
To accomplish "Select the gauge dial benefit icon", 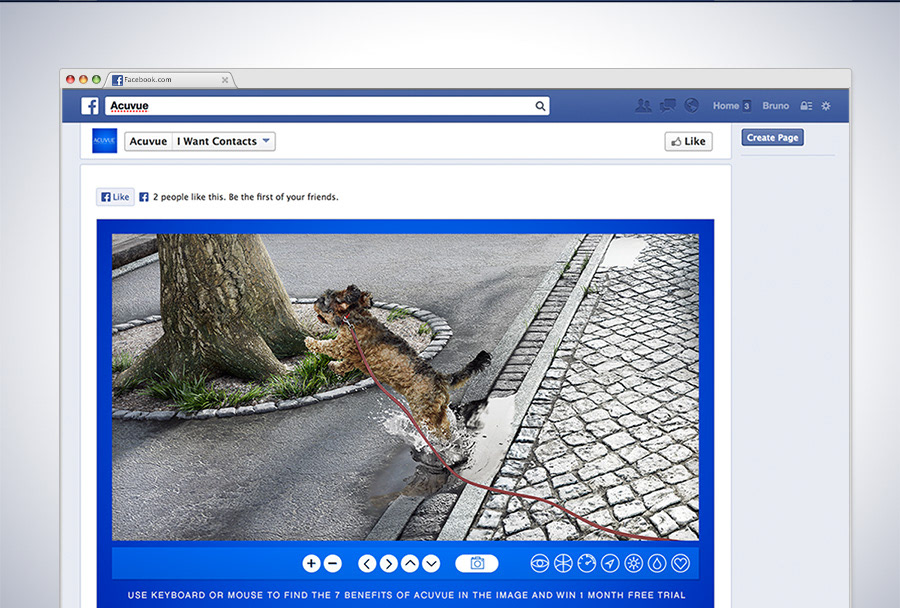I will coord(587,564).
